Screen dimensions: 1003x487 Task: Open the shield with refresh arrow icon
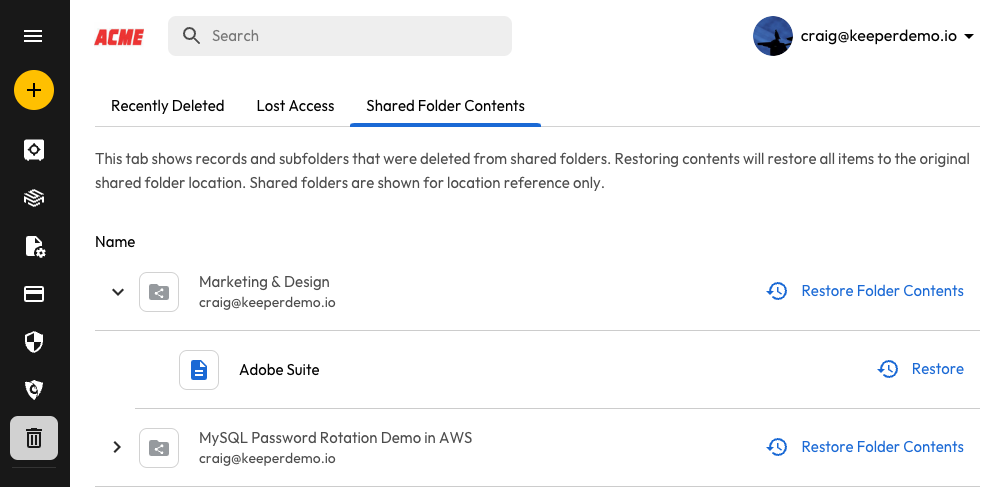coord(33,389)
